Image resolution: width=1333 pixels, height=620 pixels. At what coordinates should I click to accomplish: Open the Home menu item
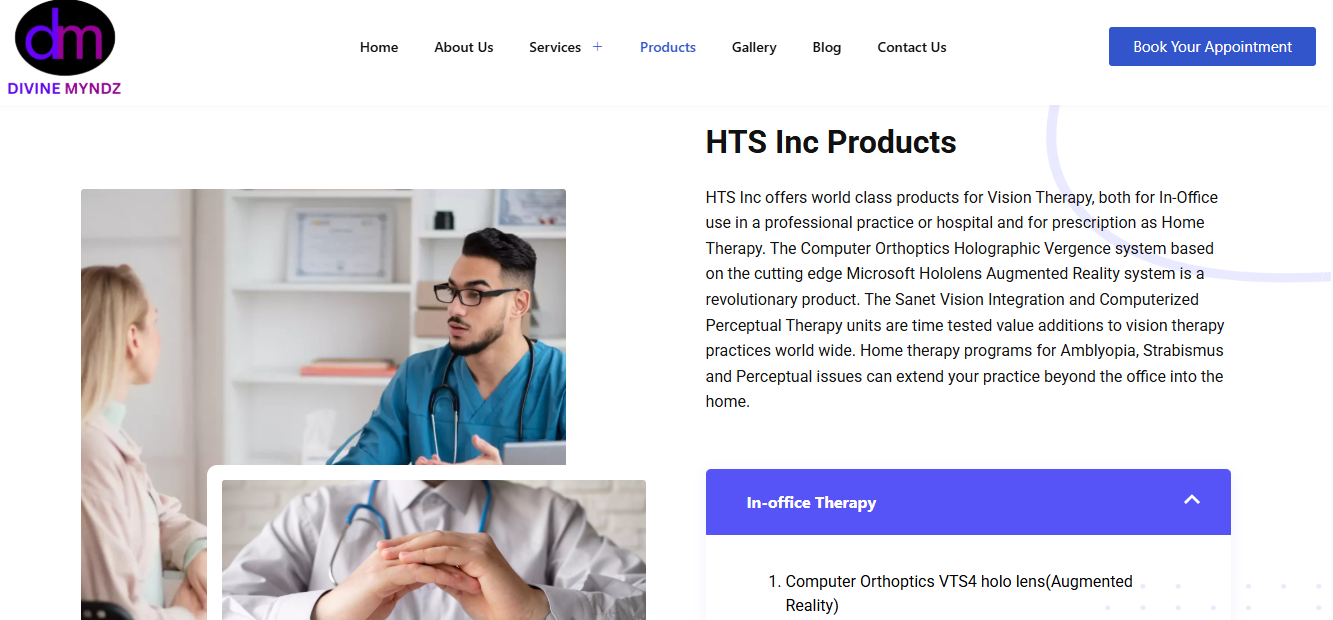pyautogui.click(x=379, y=47)
